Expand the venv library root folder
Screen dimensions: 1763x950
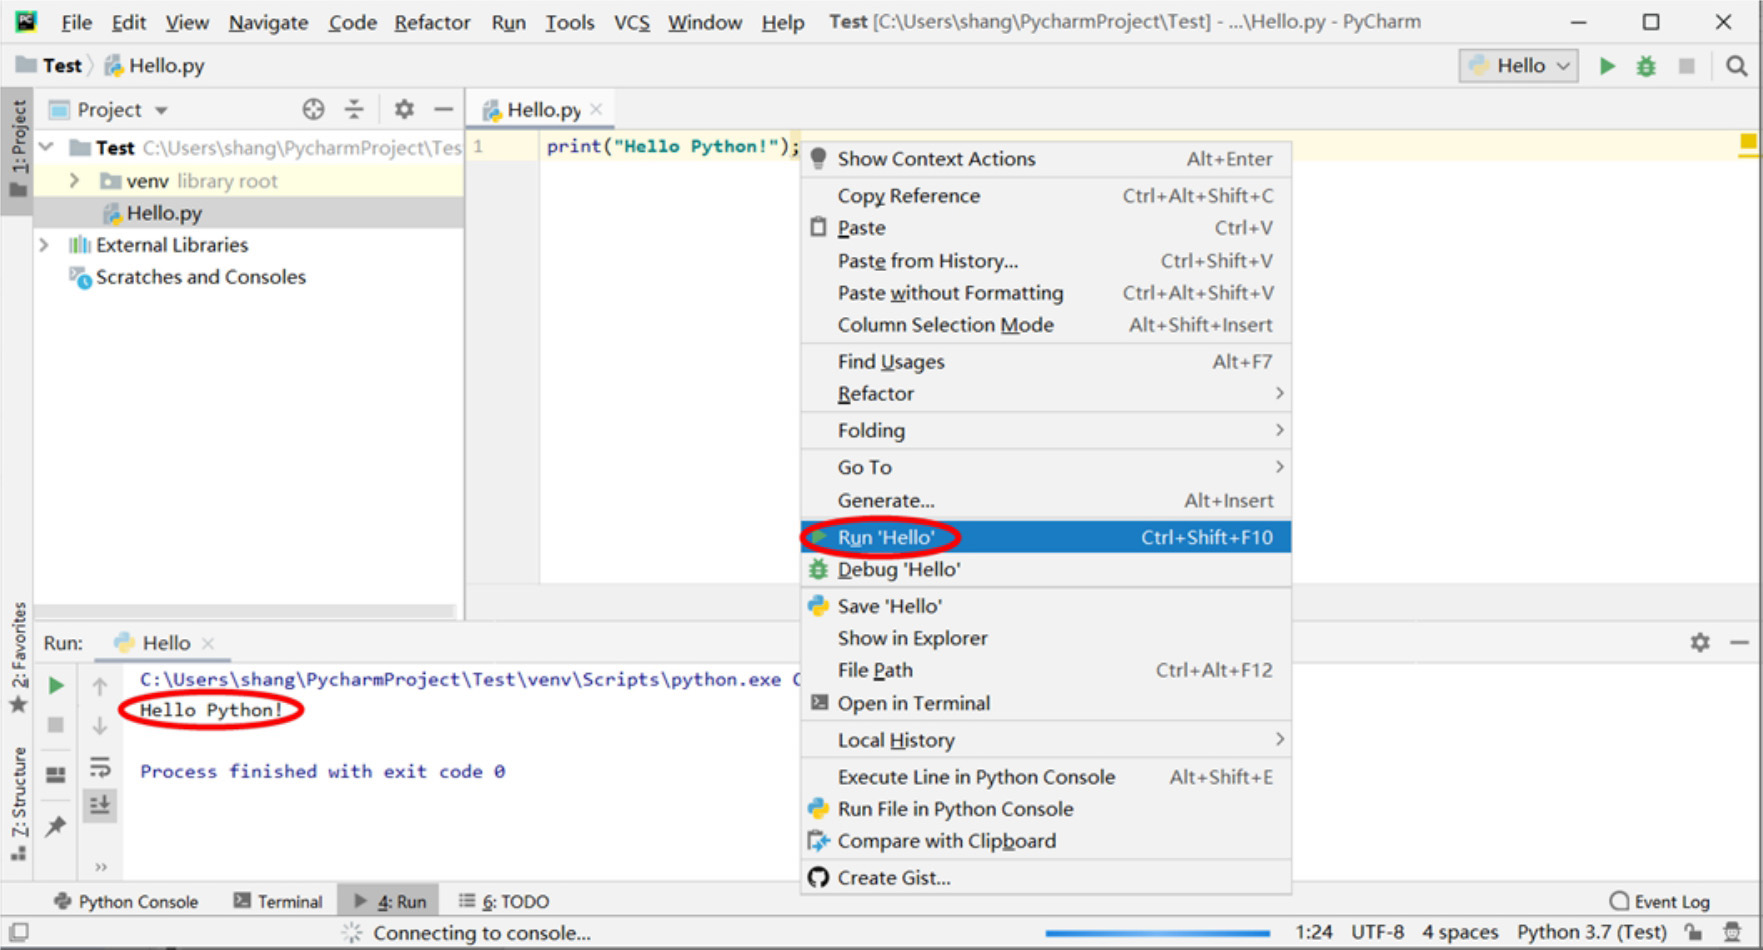click(x=74, y=181)
